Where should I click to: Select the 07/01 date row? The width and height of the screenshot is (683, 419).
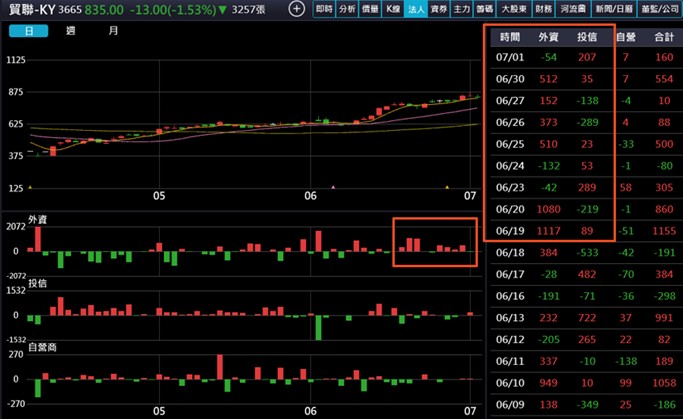(x=586, y=57)
